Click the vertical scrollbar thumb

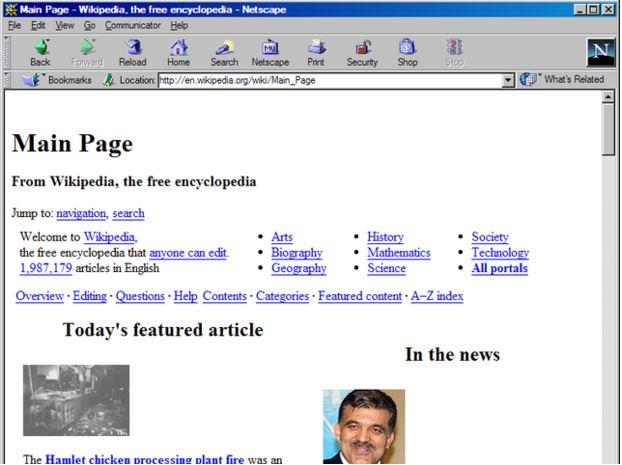click(x=608, y=129)
